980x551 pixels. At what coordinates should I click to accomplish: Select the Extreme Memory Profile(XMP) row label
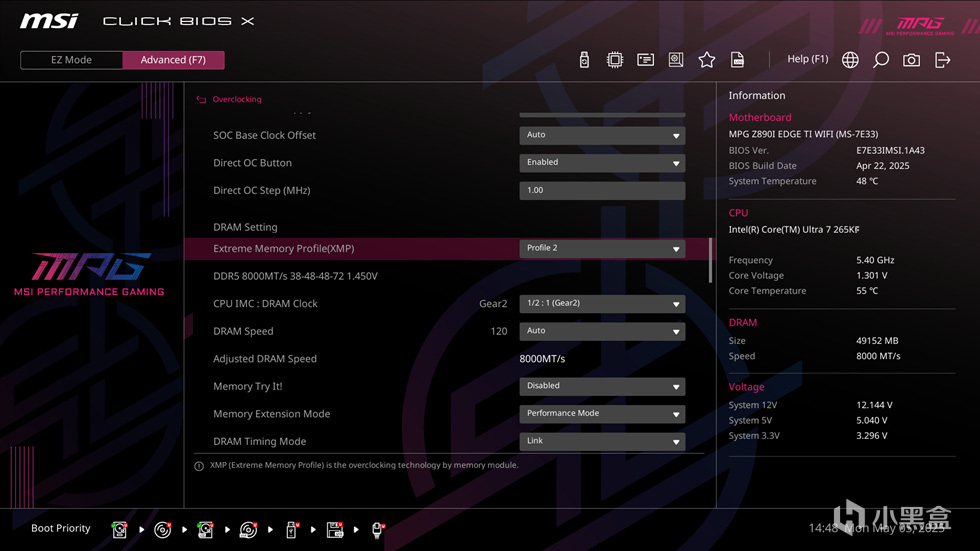point(284,249)
